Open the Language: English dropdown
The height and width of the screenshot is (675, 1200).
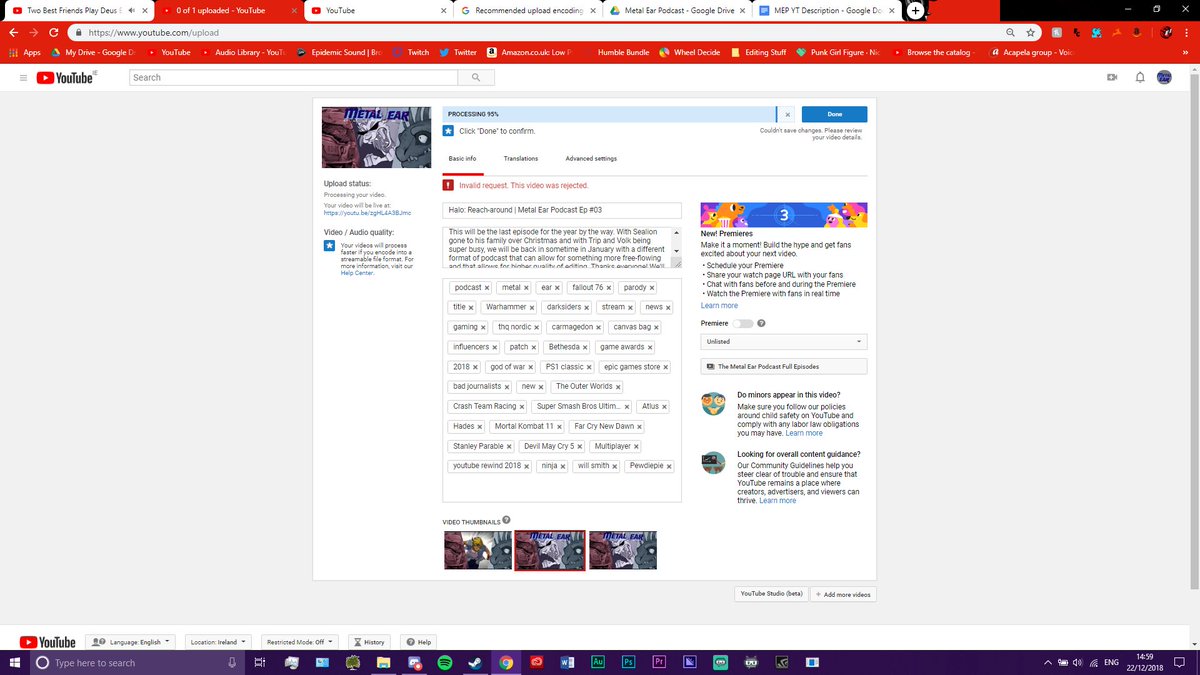(x=130, y=642)
